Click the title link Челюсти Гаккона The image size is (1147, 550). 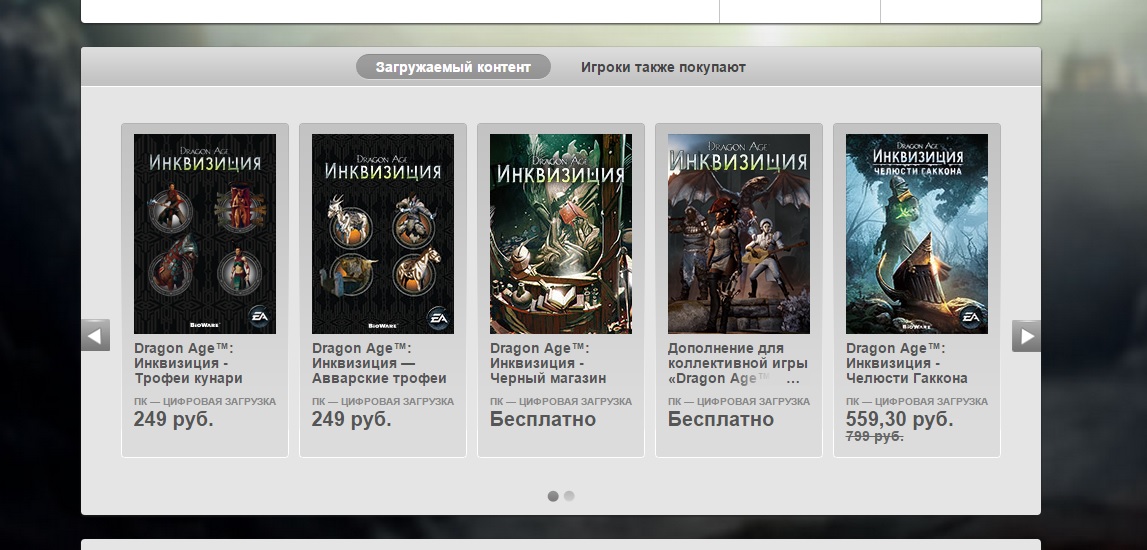[906, 363]
